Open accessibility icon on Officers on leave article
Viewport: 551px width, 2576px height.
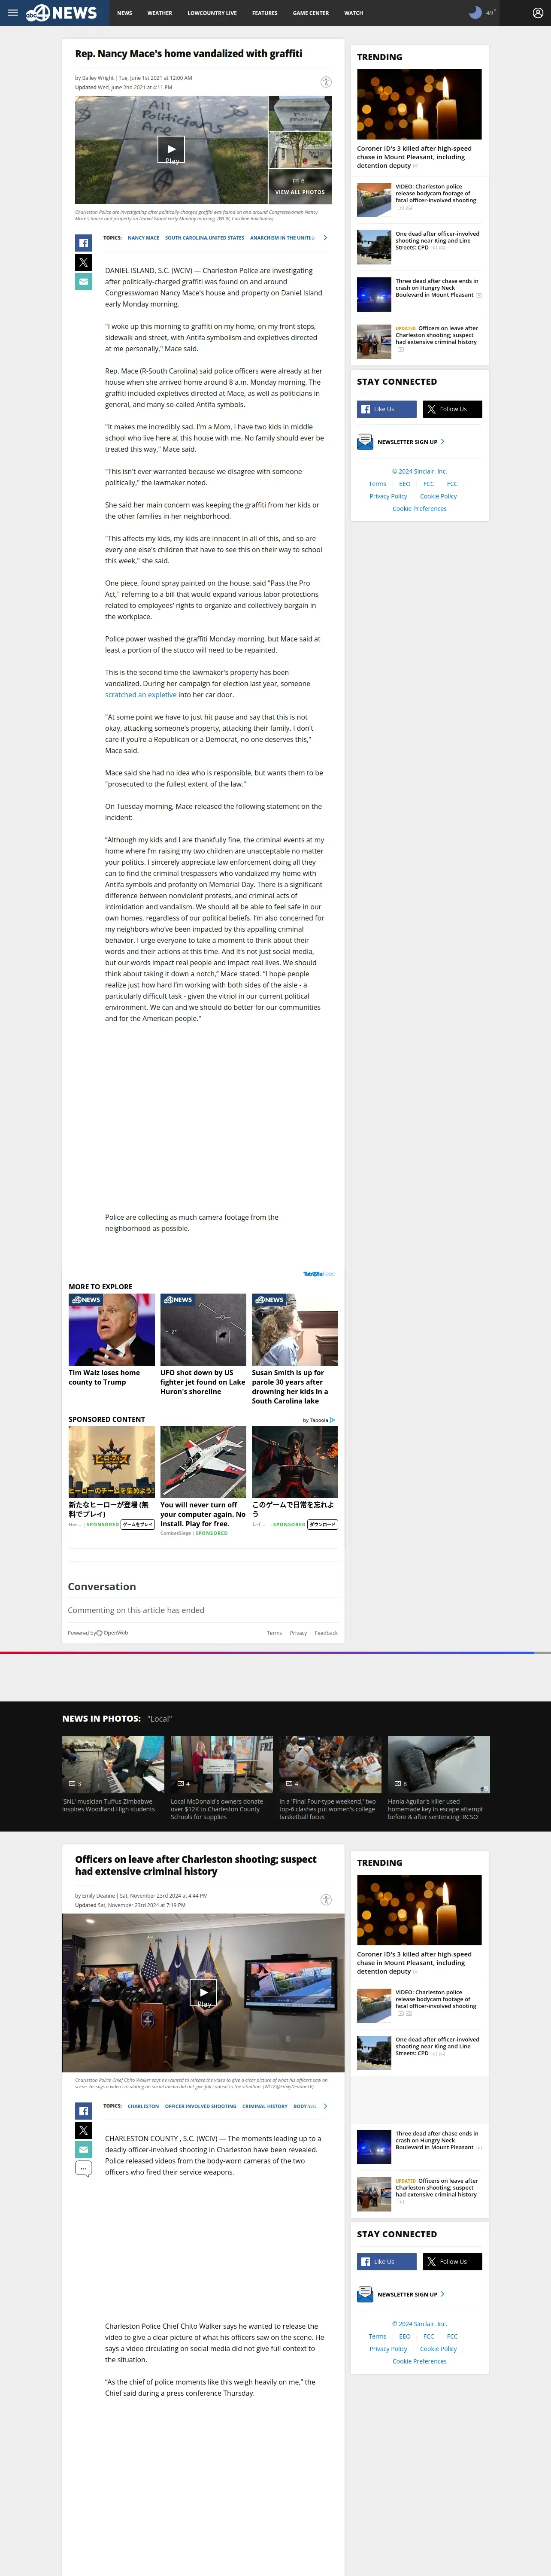point(326,1899)
